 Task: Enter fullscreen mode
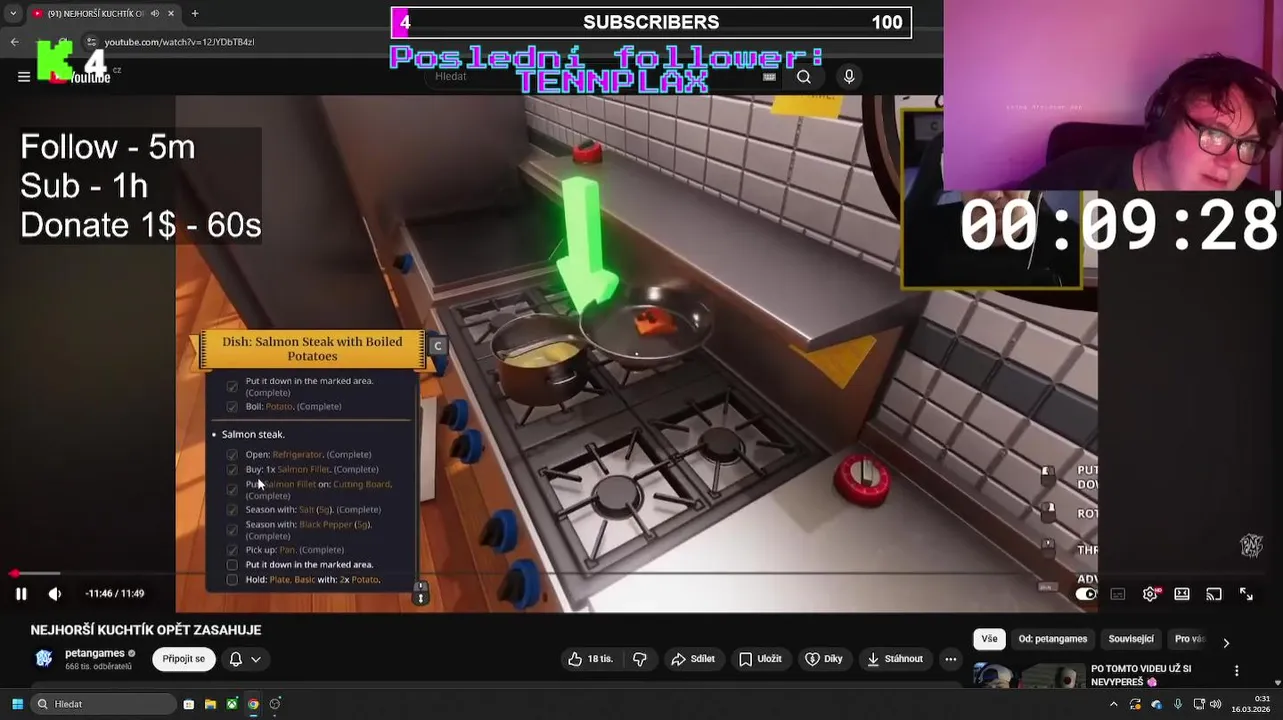click(x=1246, y=594)
